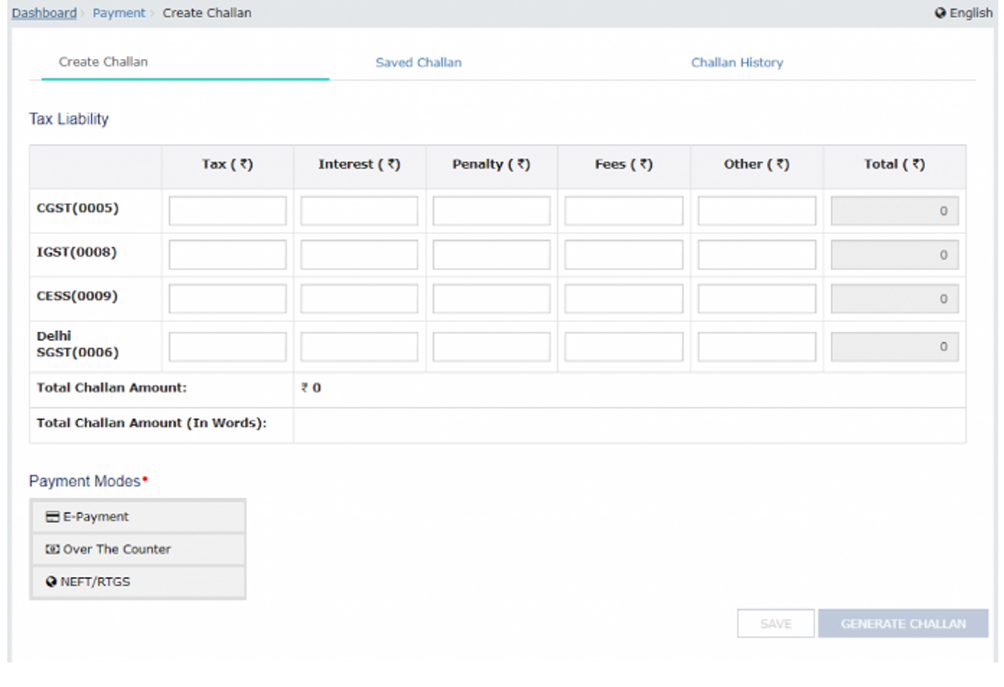1004x687 pixels.
Task: Select the CESS Penalty input field
Action: tap(491, 299)
